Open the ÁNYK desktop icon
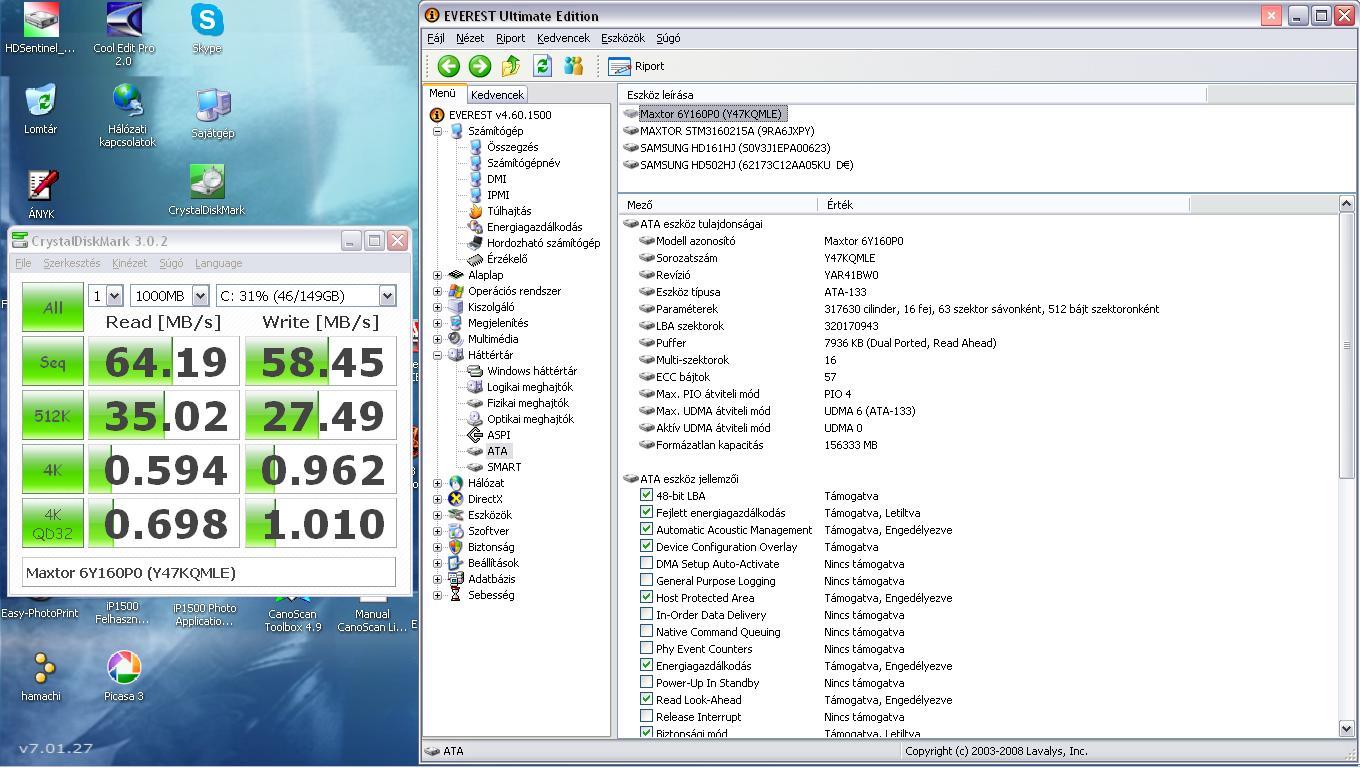The image size is (1360, 768). tap(41, 194)
